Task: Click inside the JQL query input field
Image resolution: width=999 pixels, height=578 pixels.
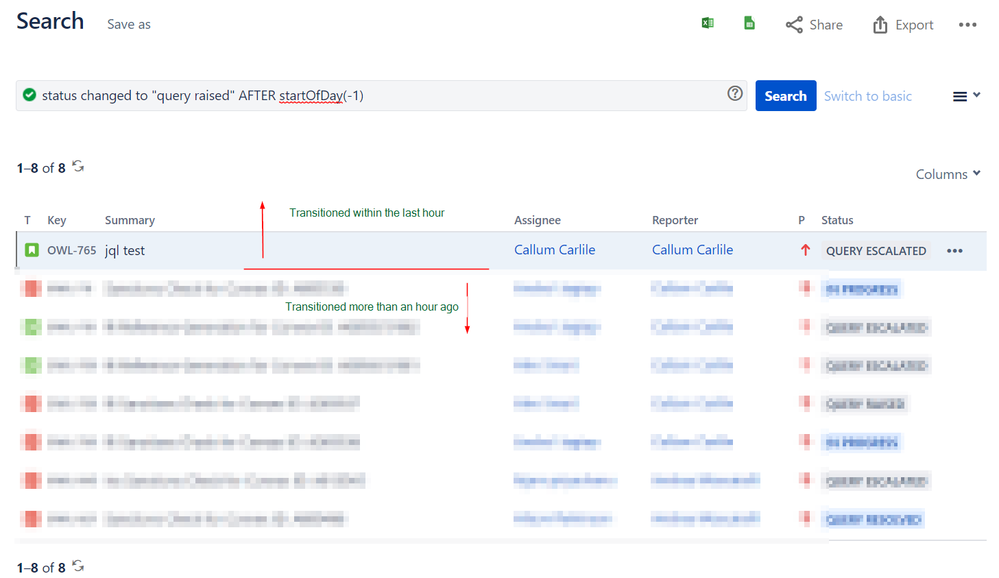Action: (381, 96)
